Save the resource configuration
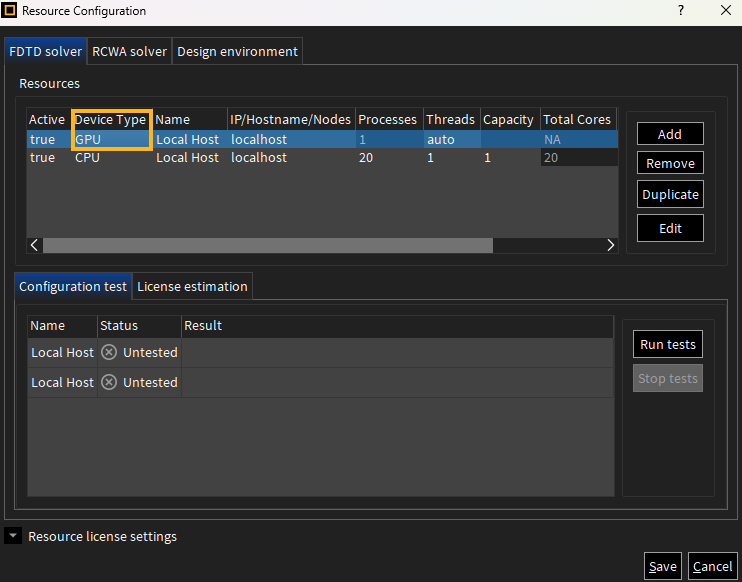Viewport: 742px width, 582px height. pos(662,566)
